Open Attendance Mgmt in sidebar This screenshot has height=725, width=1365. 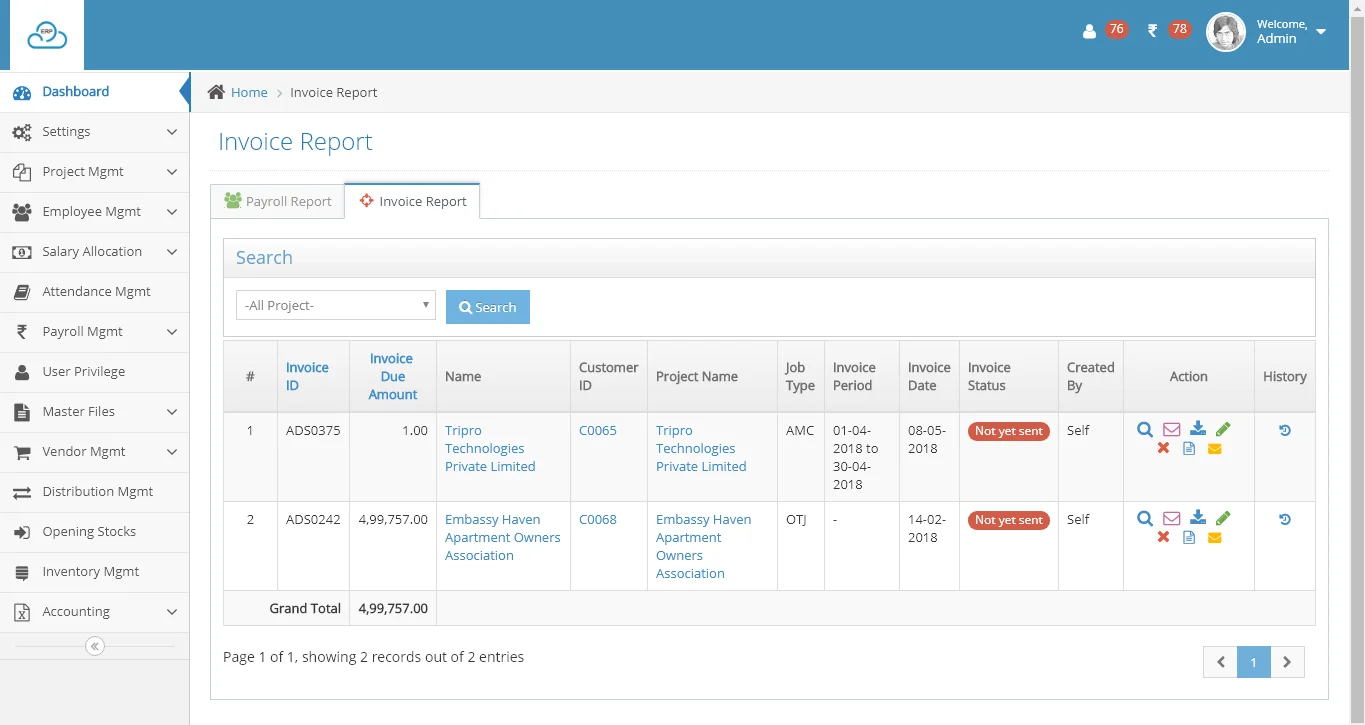pos(94,292)
